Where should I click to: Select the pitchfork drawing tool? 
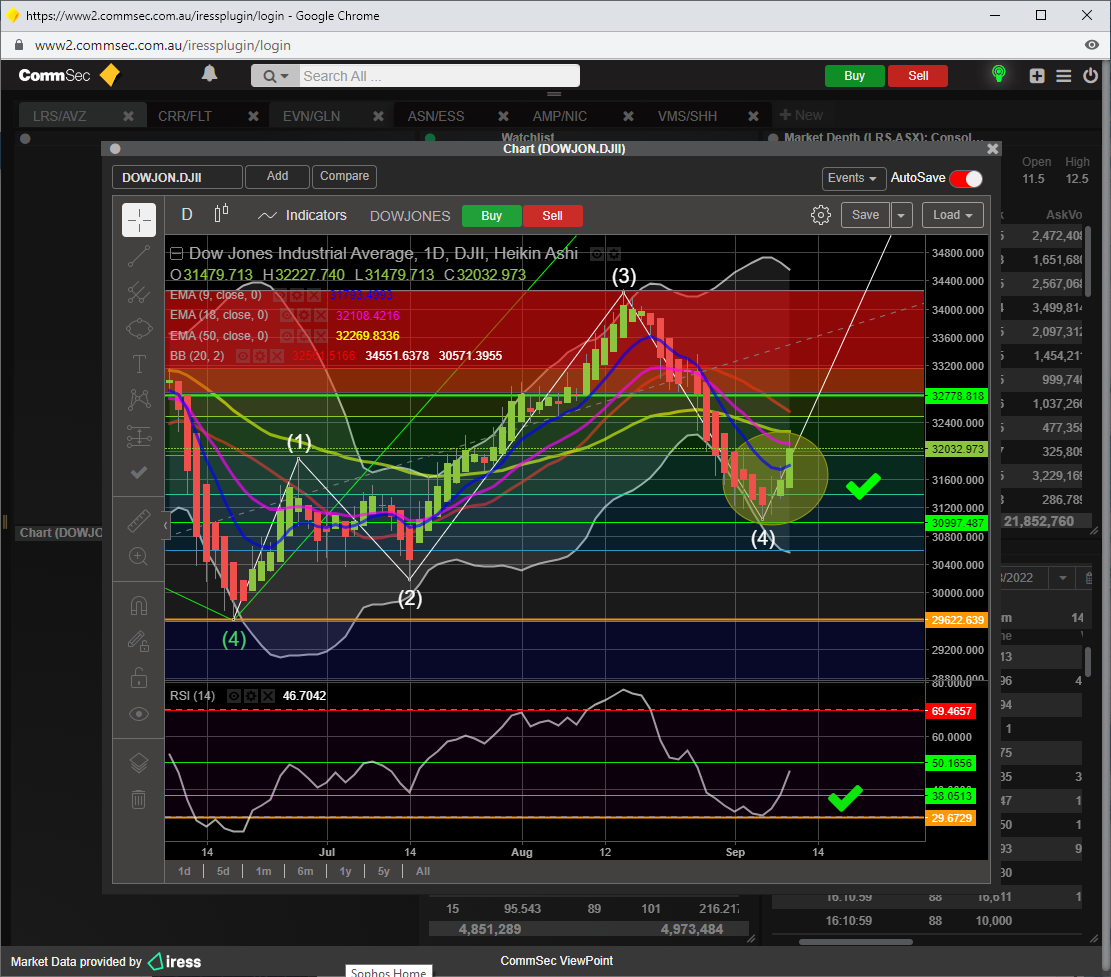tap(139, 292)
